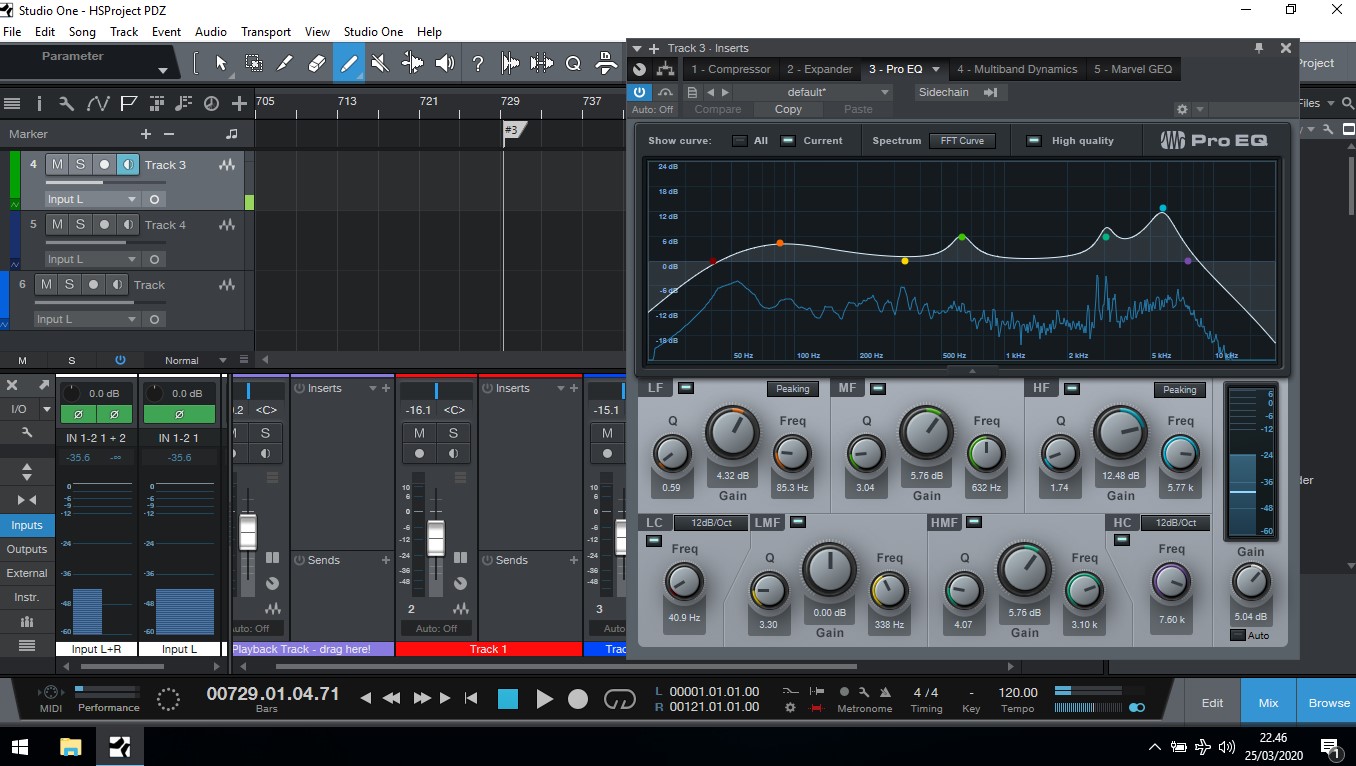This screenshot has width=1356, height=766.
Task: Activate the Mute tool
Action: click(x=380, y=62)
